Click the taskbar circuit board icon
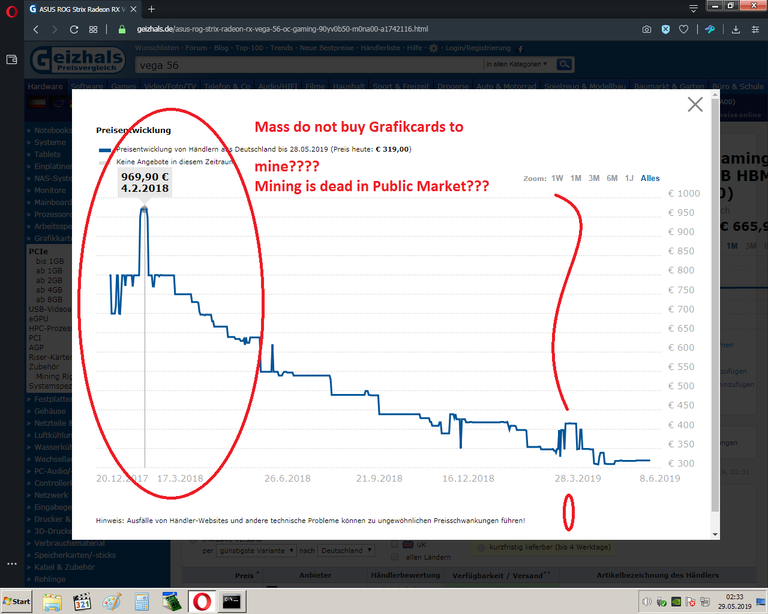 point(172,601)
